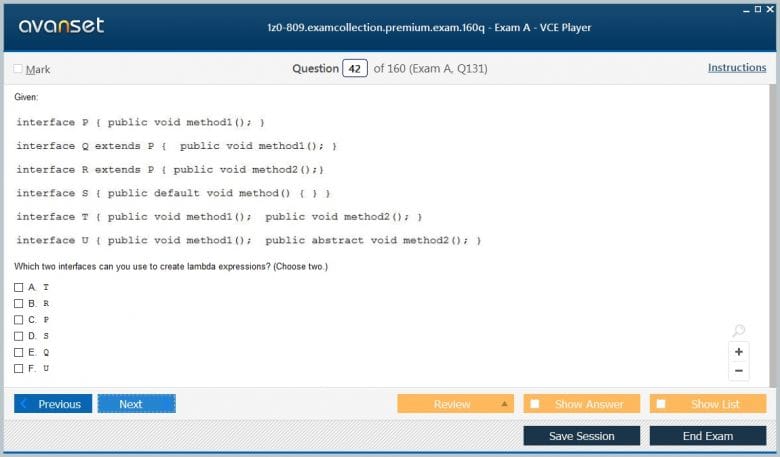Viewport: 780px width, 457px height.
Task: Click the End Exam button
Action: (708, 436)
